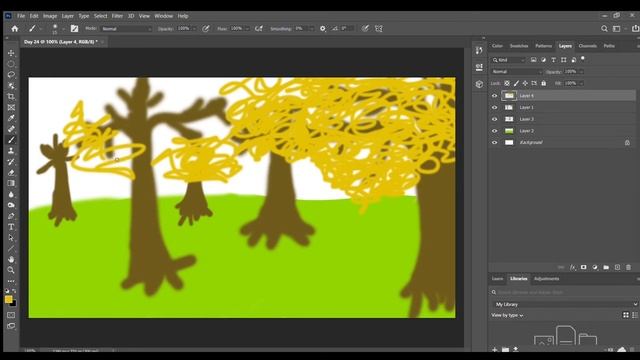
Task: Open the Flow slider dropdown
Action: click(x=247, y=29)
